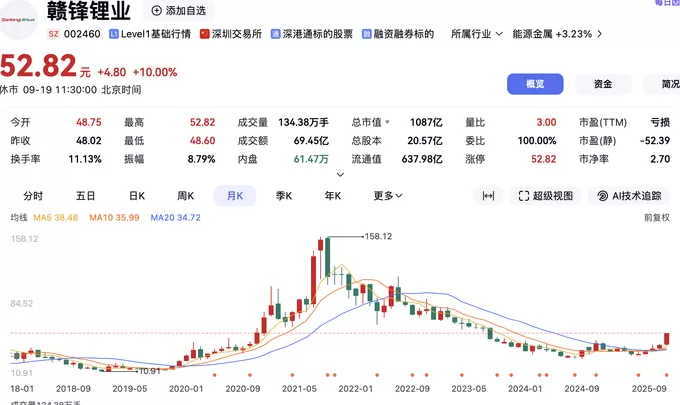Switch to the 资金 tab
Image resolution: width=680 pixels, height=405 pixels.
[x=603, y=84]
